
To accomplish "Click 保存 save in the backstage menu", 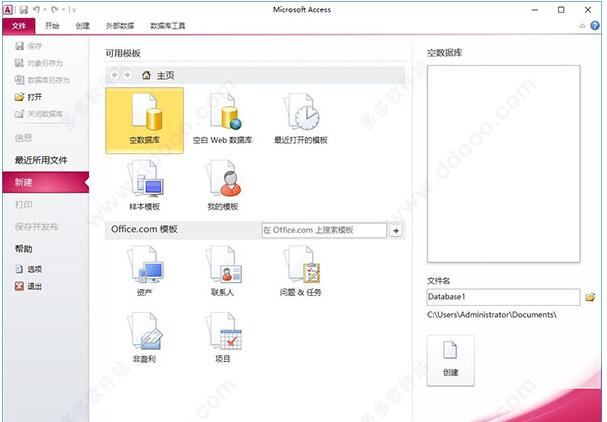I will click(28, 46).
